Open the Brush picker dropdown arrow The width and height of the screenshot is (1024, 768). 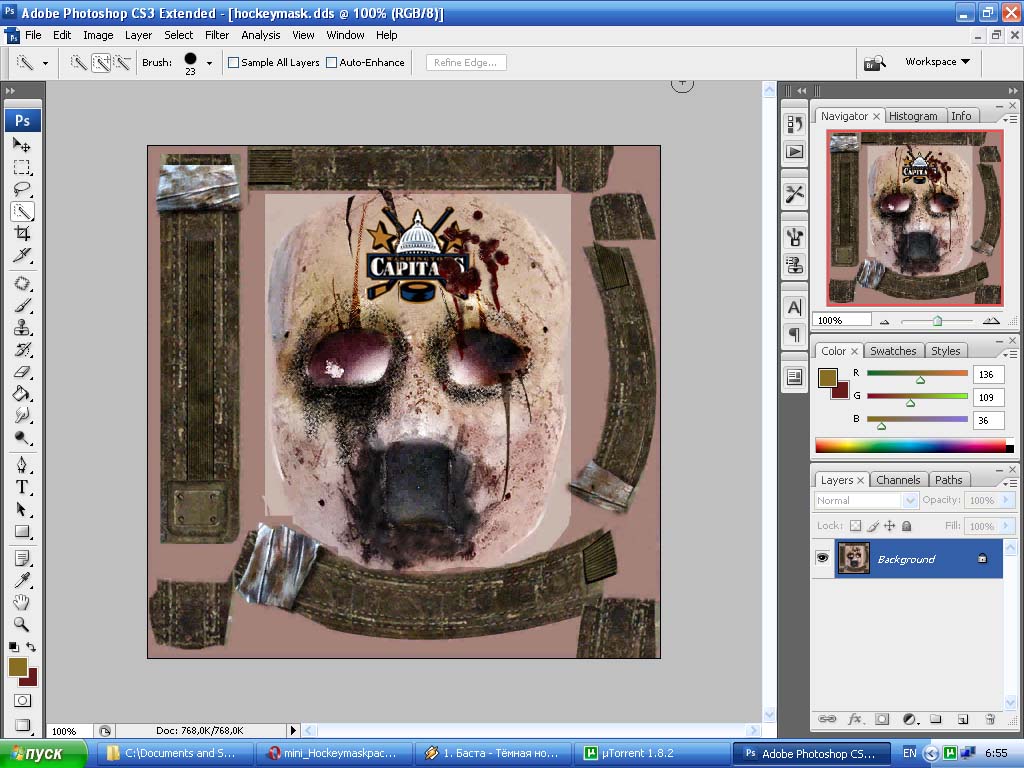pyautogui.click(x=209, y=63)
